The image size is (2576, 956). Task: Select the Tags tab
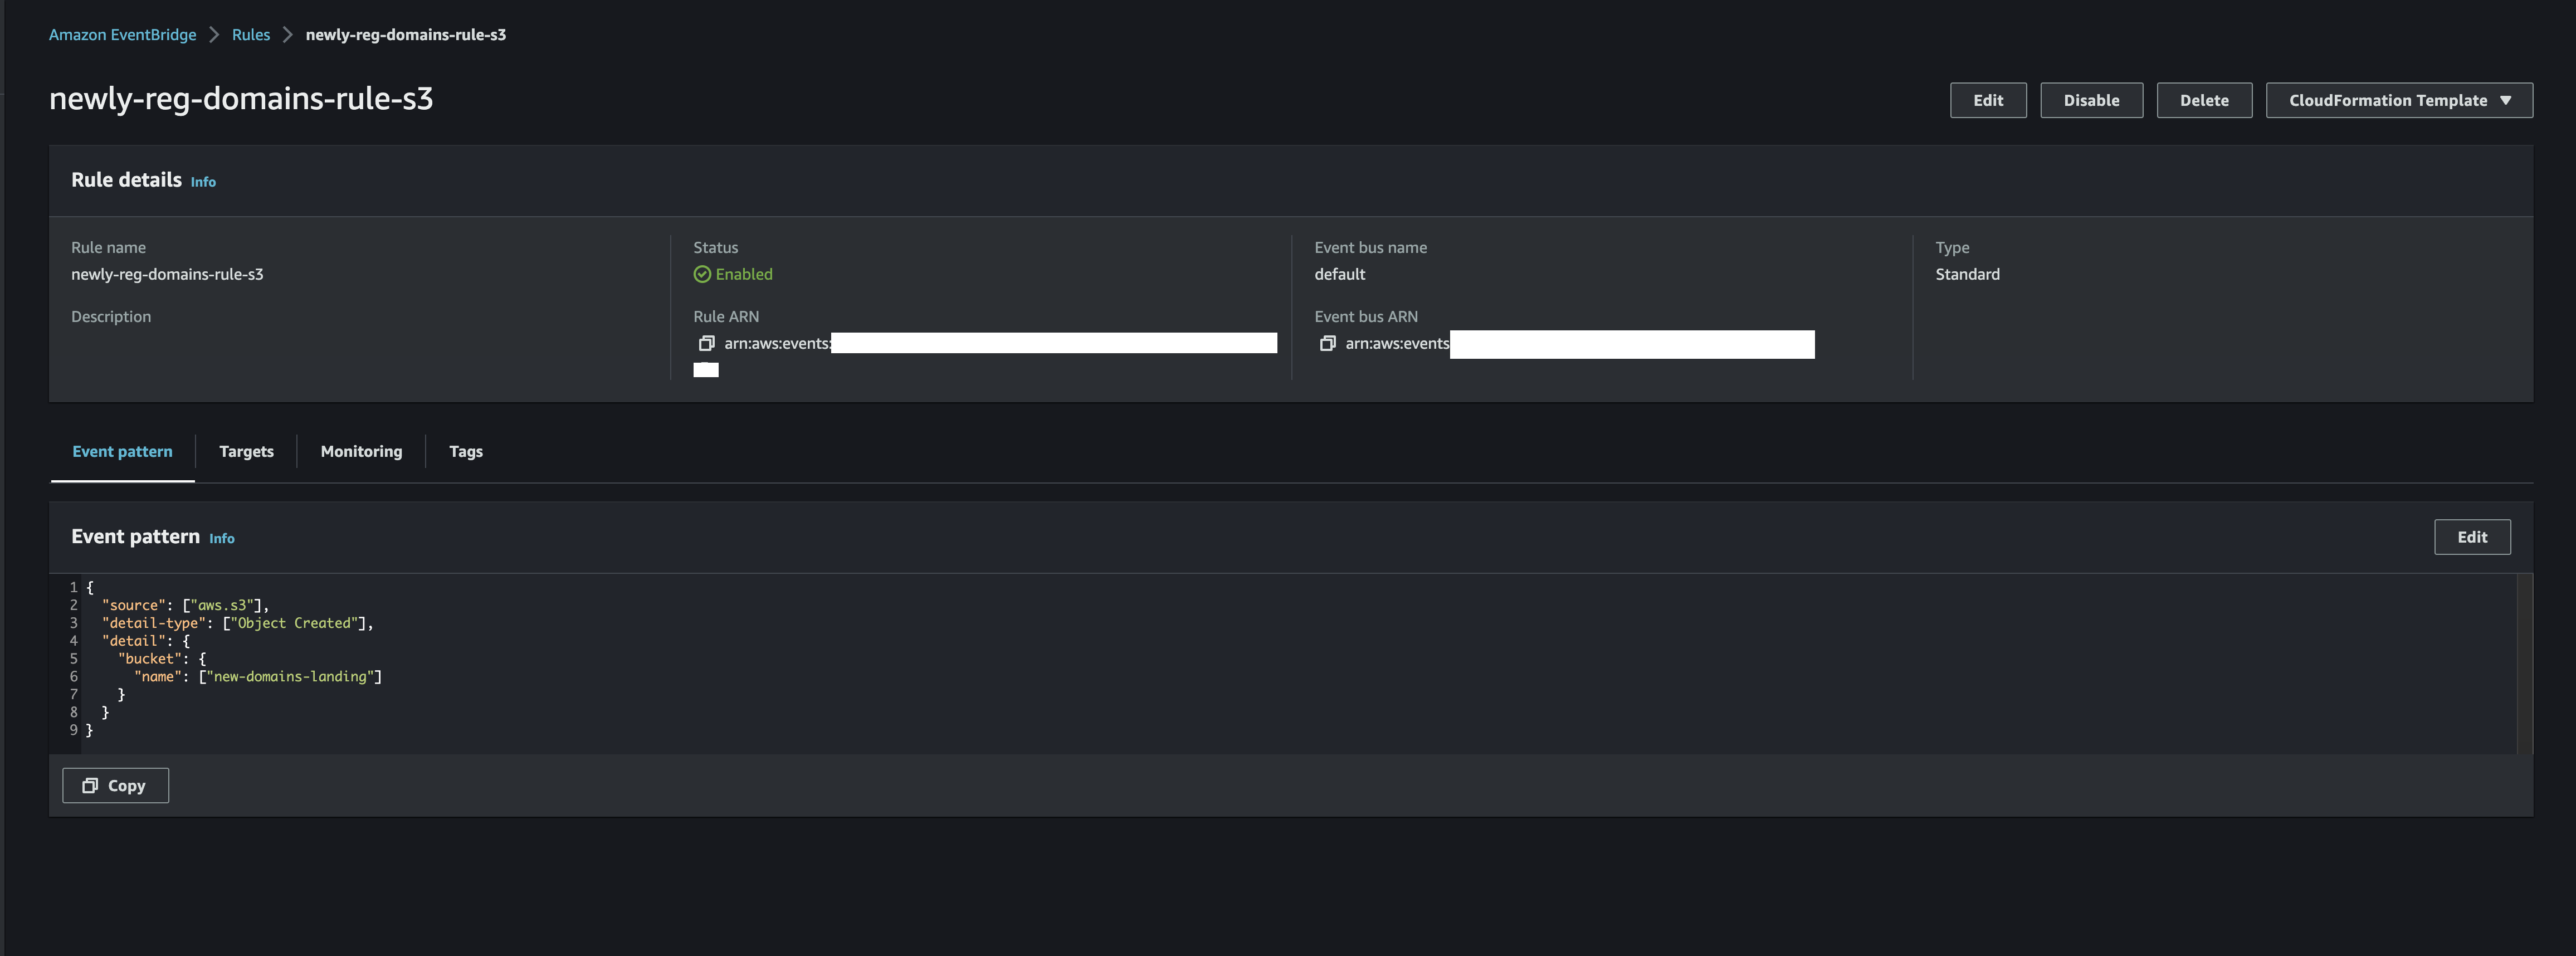(x=465, y=452)
